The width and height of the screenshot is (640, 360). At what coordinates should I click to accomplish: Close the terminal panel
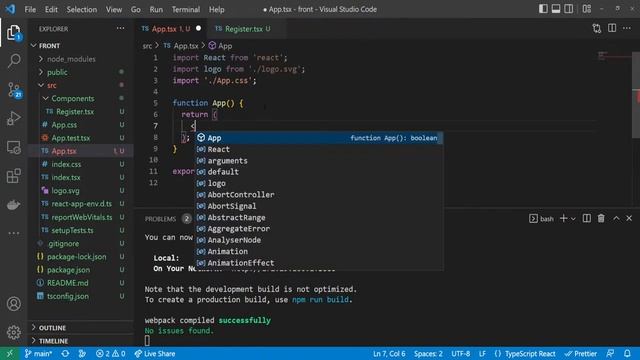[629, 218]
